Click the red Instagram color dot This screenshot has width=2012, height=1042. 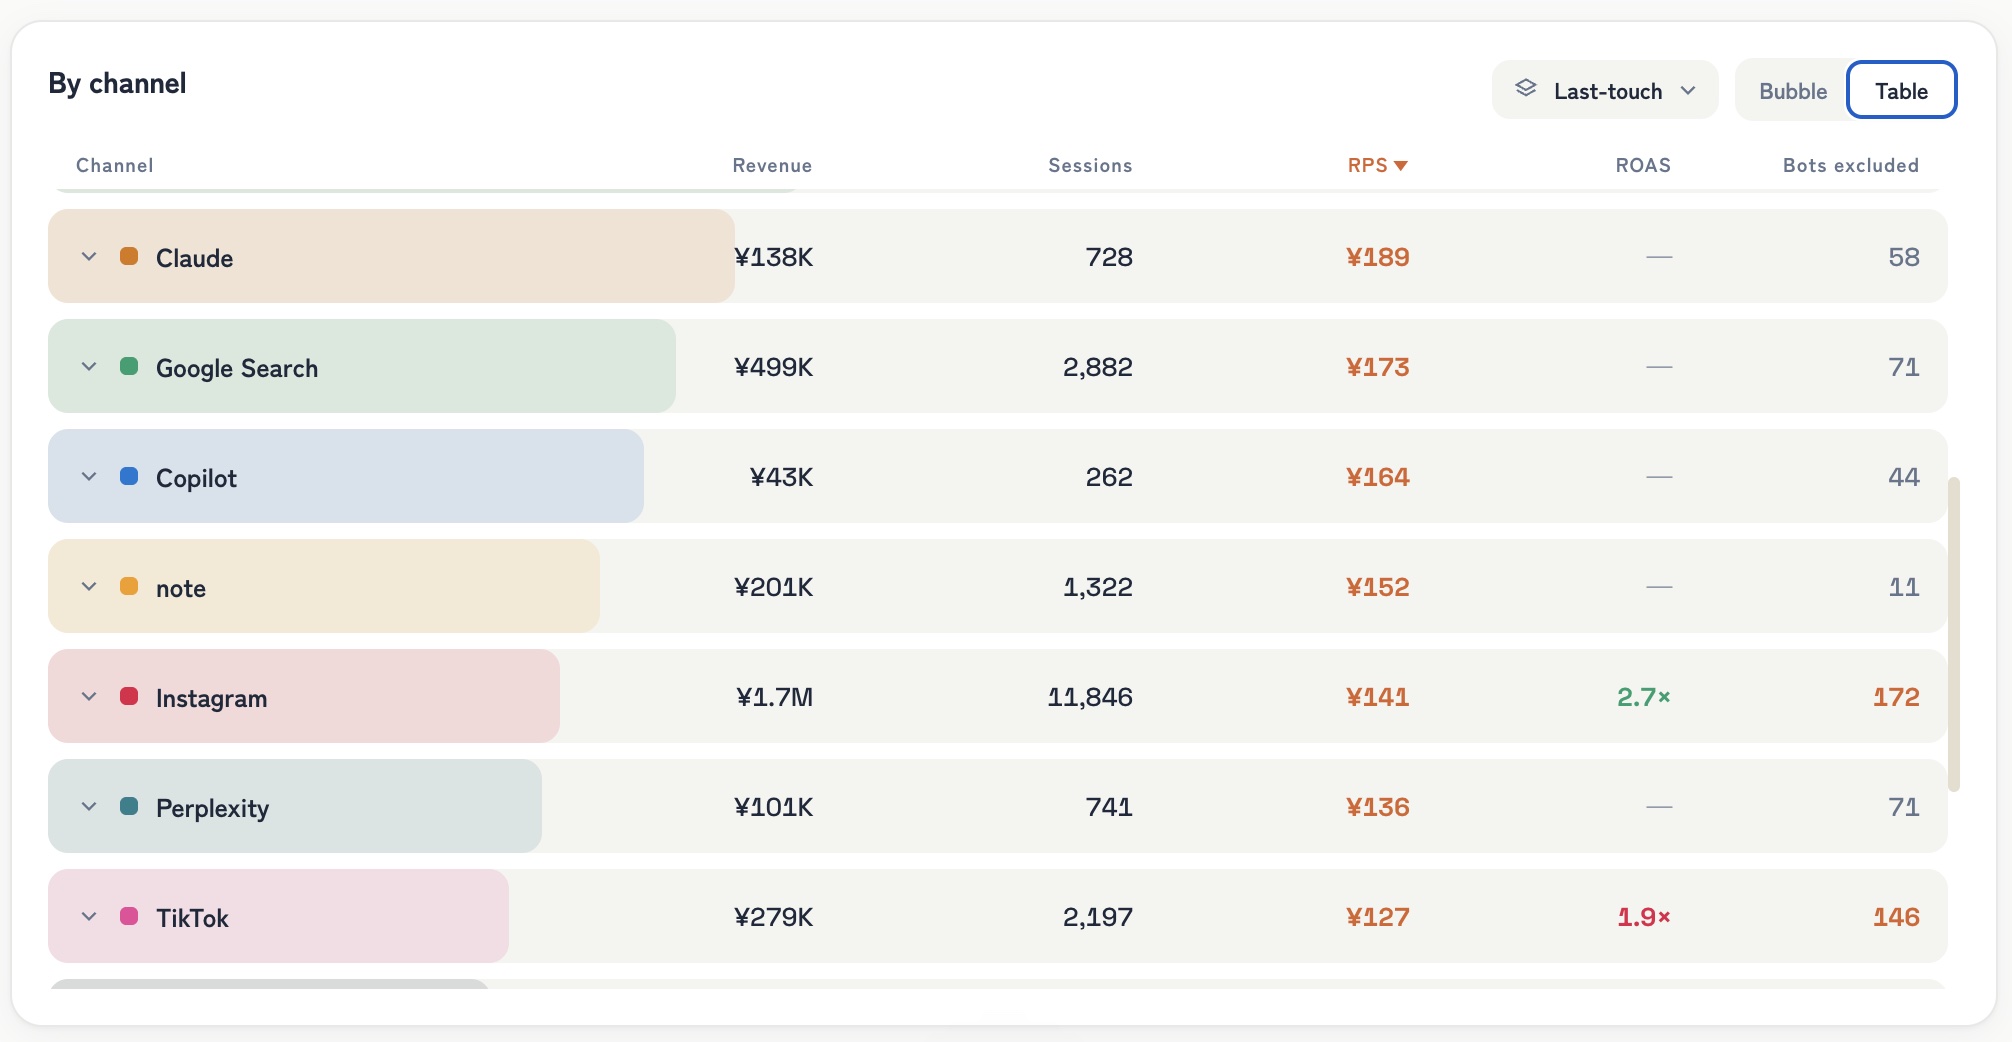point(129,696)
